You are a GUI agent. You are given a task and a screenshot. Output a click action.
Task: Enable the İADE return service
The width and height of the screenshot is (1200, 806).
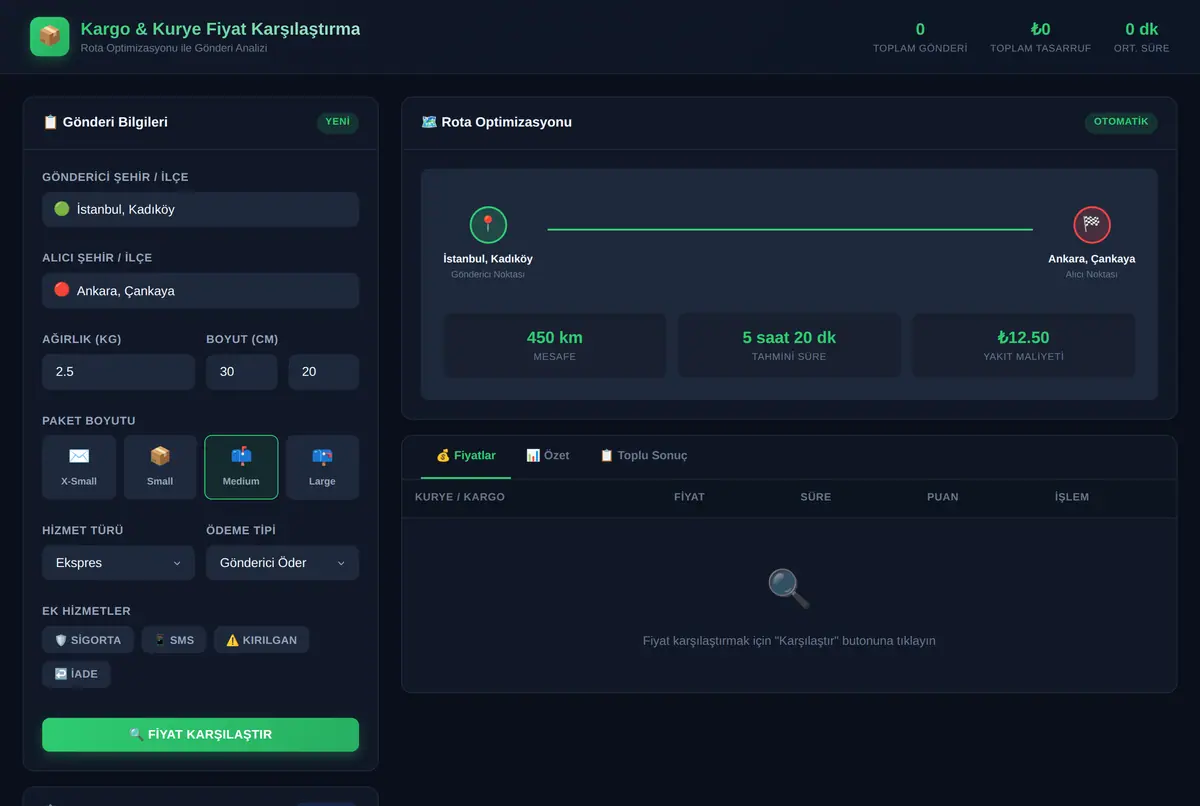click(x=76, y=674)
